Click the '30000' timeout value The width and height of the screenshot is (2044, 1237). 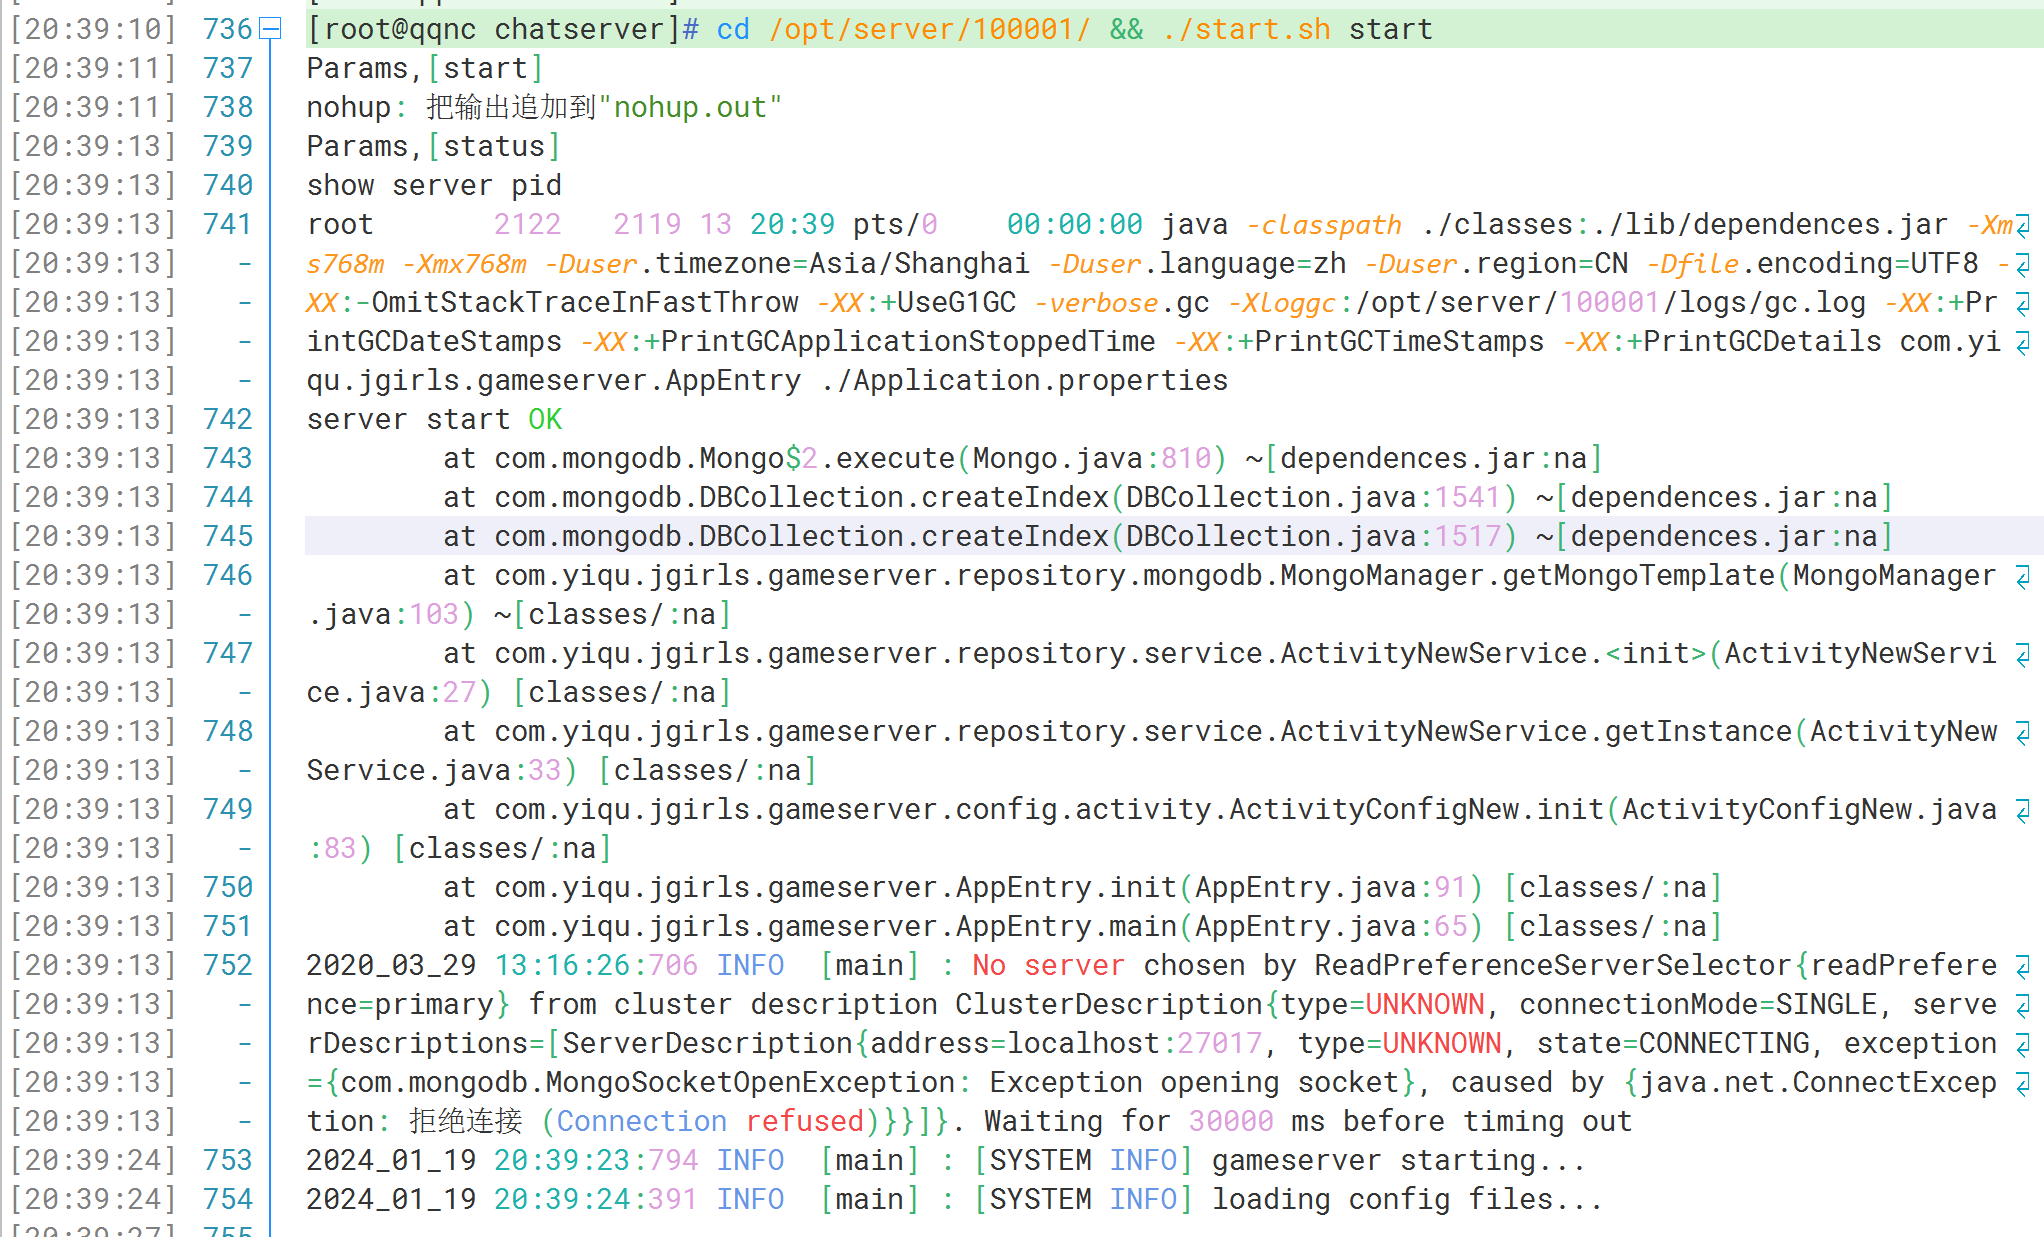(x=1230, y=1121)
